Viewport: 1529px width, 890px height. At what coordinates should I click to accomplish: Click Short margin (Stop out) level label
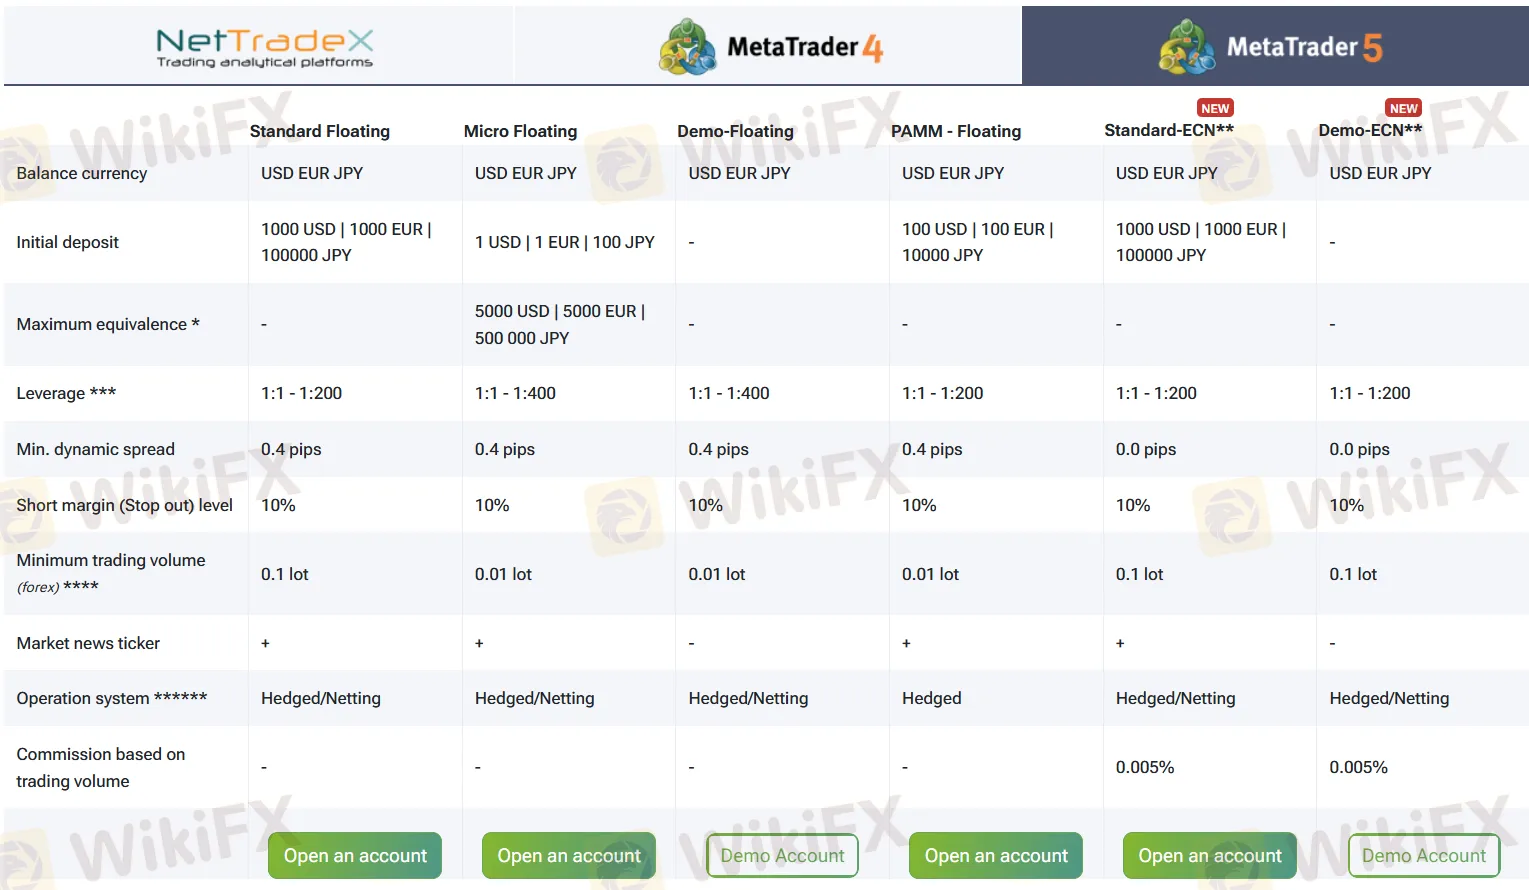coord(124,505)
